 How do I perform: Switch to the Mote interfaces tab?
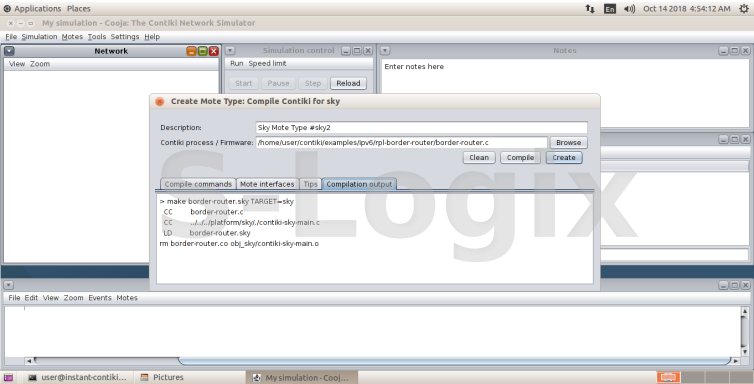(x=267, y=184)
